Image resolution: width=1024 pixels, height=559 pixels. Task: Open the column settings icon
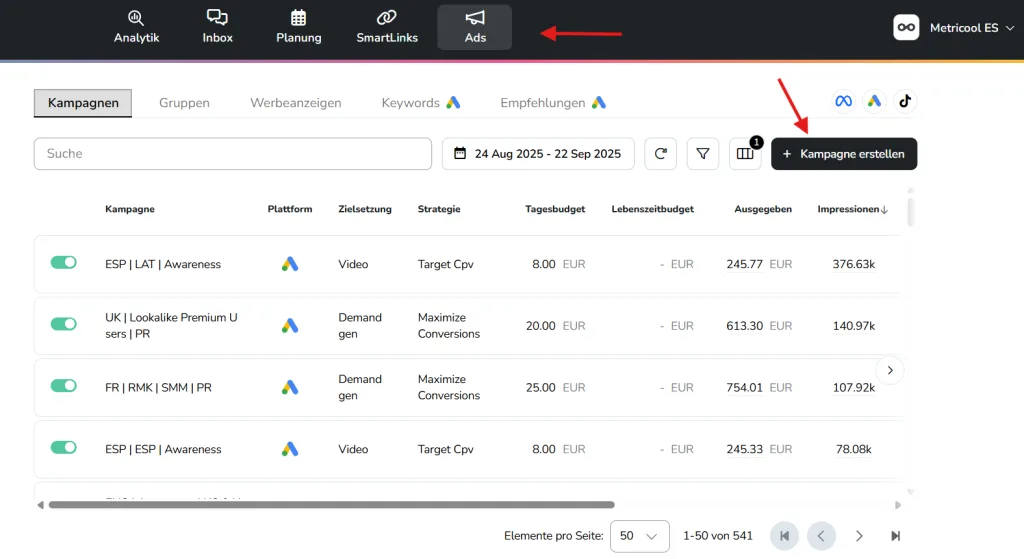click(745, 154)
